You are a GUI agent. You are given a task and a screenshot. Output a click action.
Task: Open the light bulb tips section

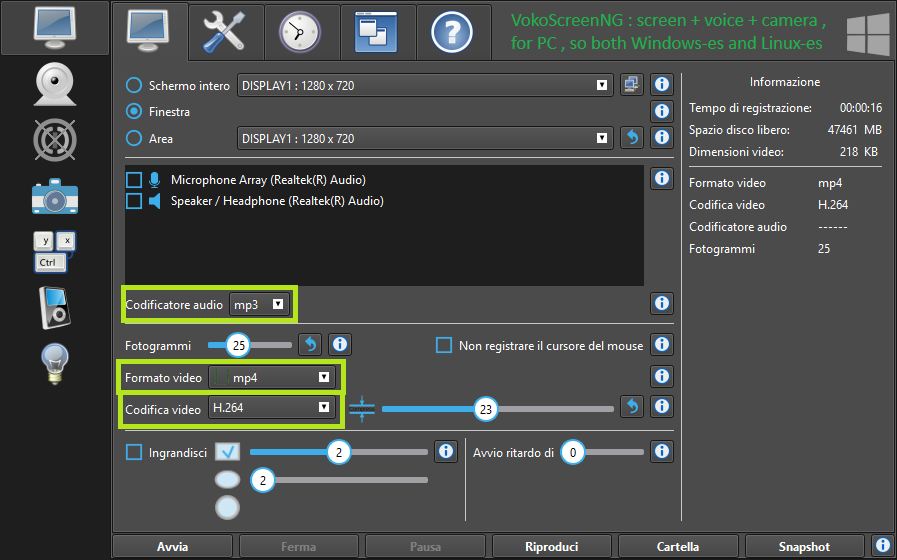coord(55,364)
